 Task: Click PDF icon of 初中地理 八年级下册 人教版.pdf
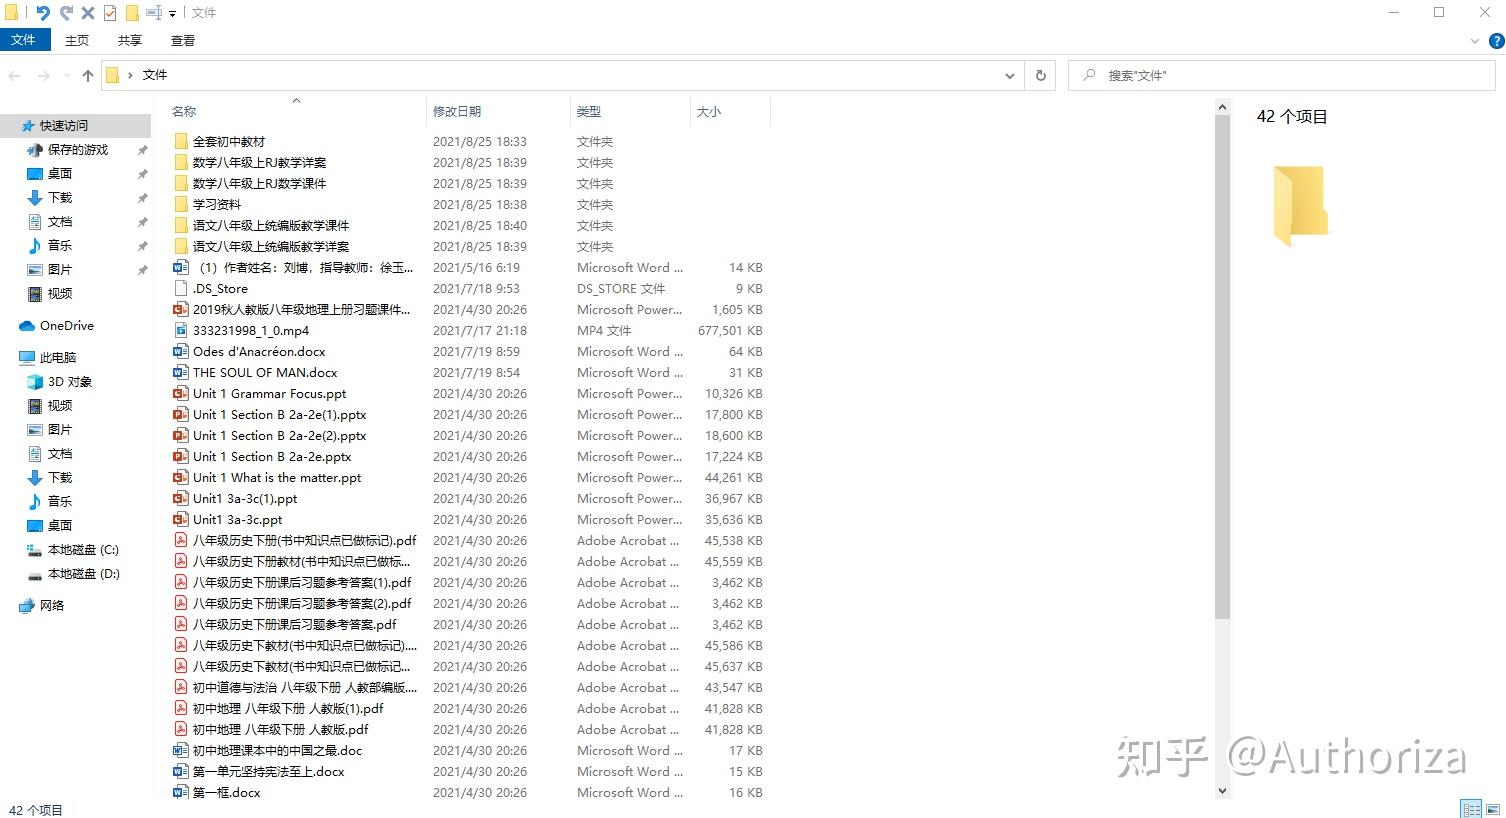pyautogui.click(x=181, y=729)
